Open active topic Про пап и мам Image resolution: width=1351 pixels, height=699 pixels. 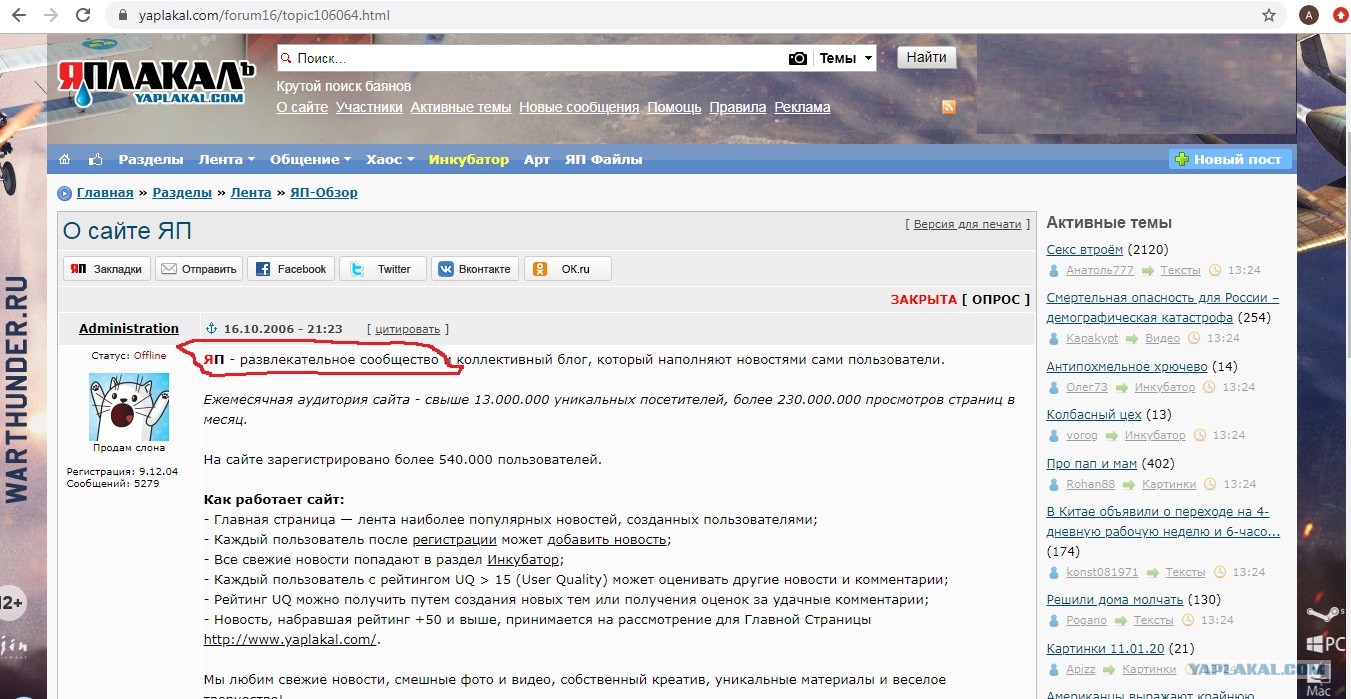point(1092,463)
